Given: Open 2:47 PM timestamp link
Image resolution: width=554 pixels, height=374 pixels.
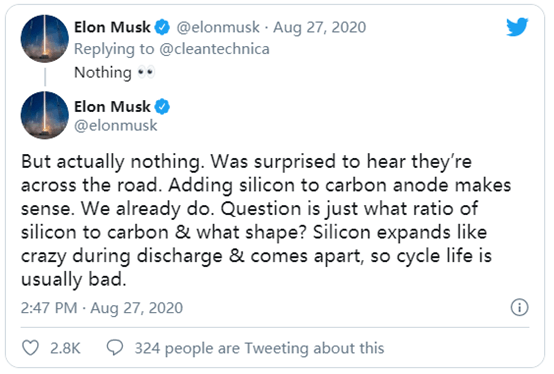Looking at the screenshot, I should coord(102,308).
